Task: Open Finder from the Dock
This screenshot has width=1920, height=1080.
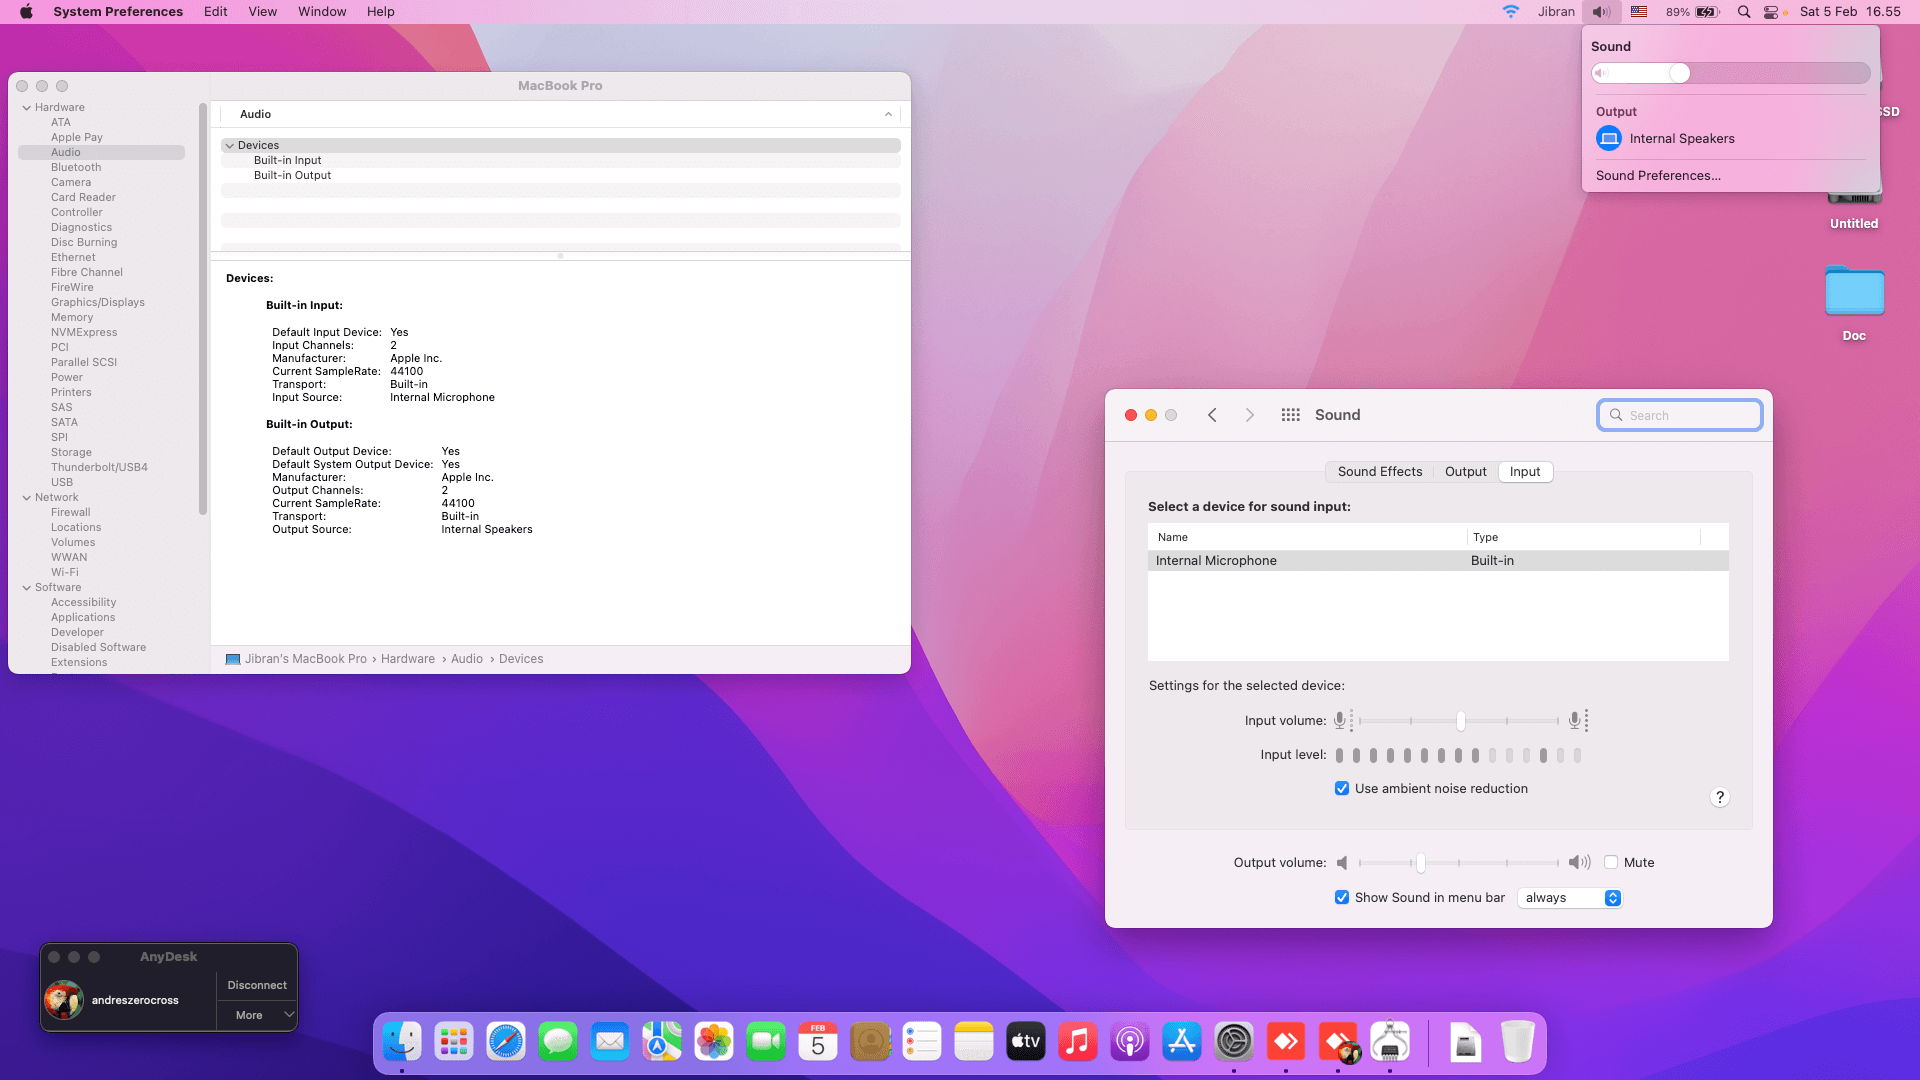Action: (402, 1042)
